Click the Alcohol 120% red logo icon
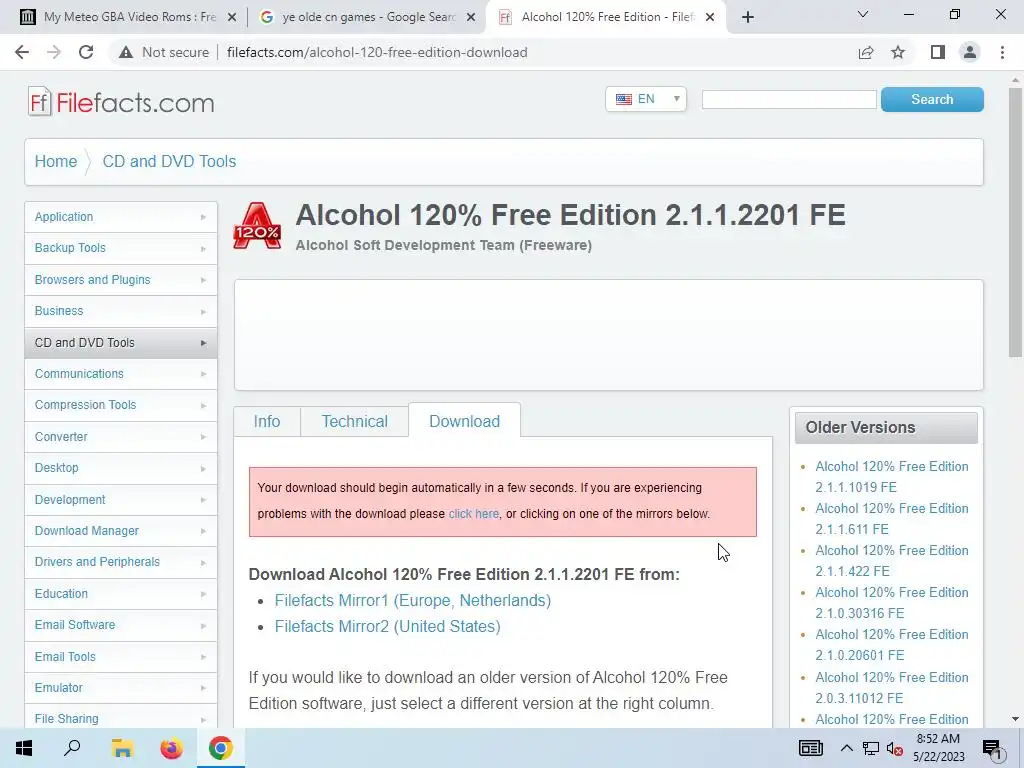 click(257, 226)
